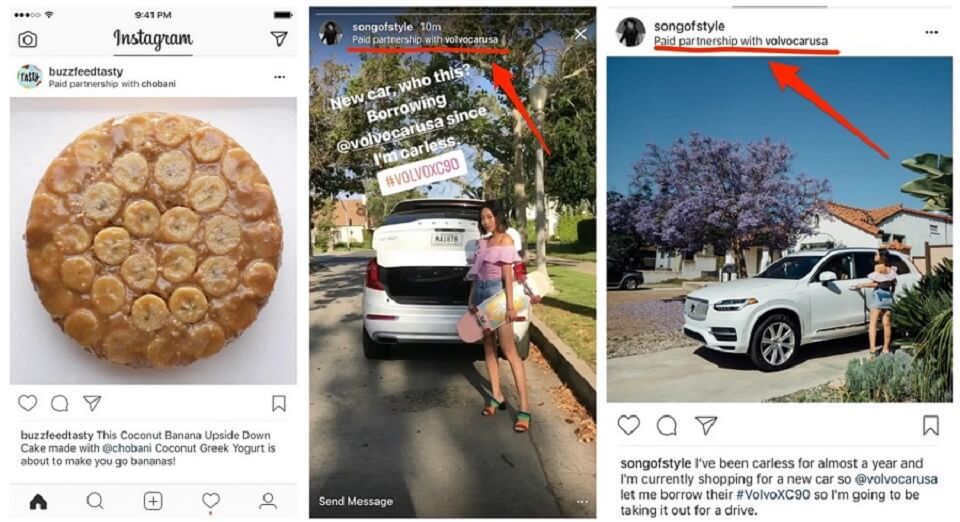Open profile tab in bottom navigation

pos(268,501)
